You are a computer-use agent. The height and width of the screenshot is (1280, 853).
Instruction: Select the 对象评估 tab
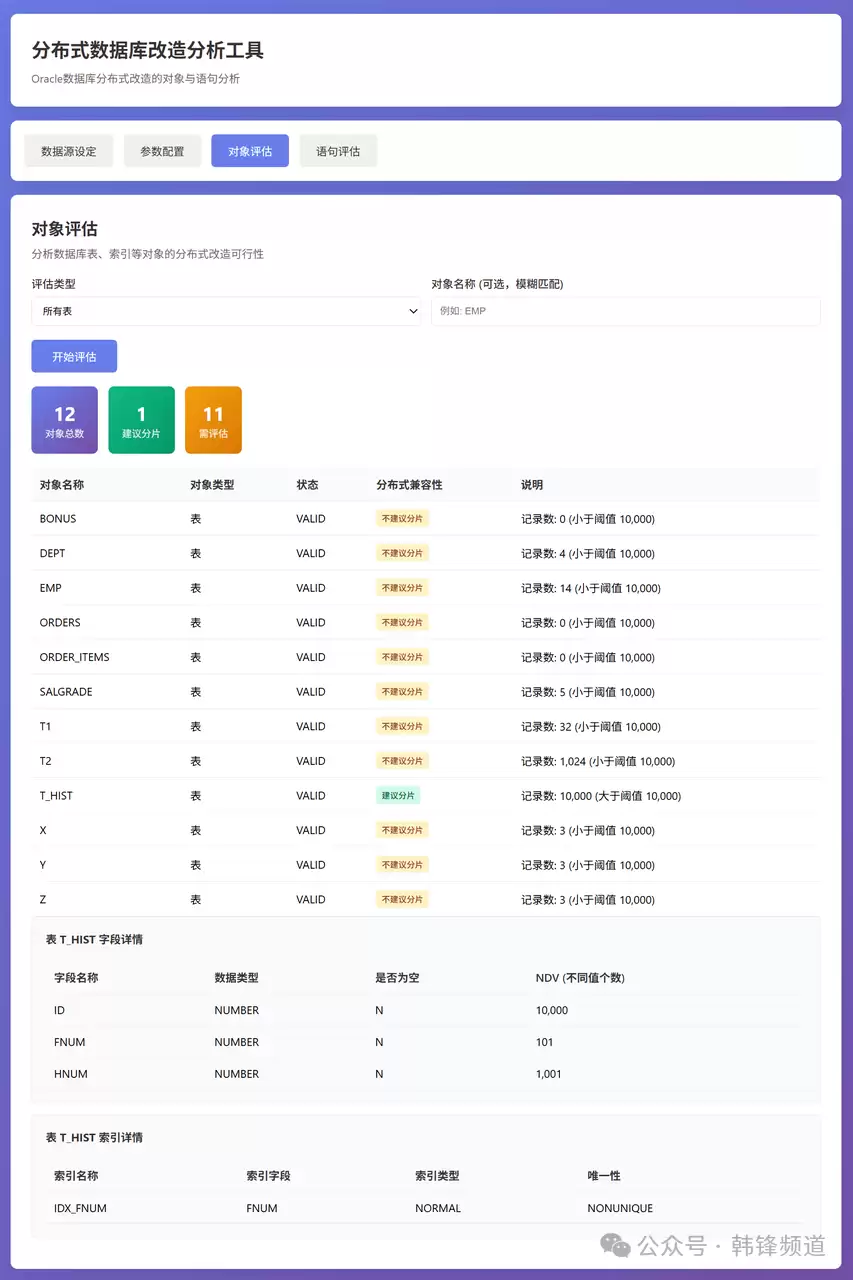pyautogui.click(x=250, y=151)
